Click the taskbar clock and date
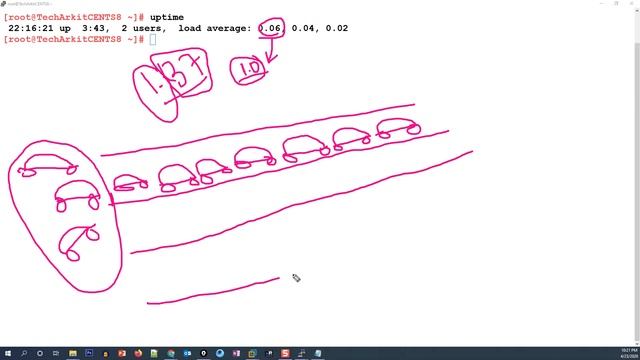 coord(629,353)
